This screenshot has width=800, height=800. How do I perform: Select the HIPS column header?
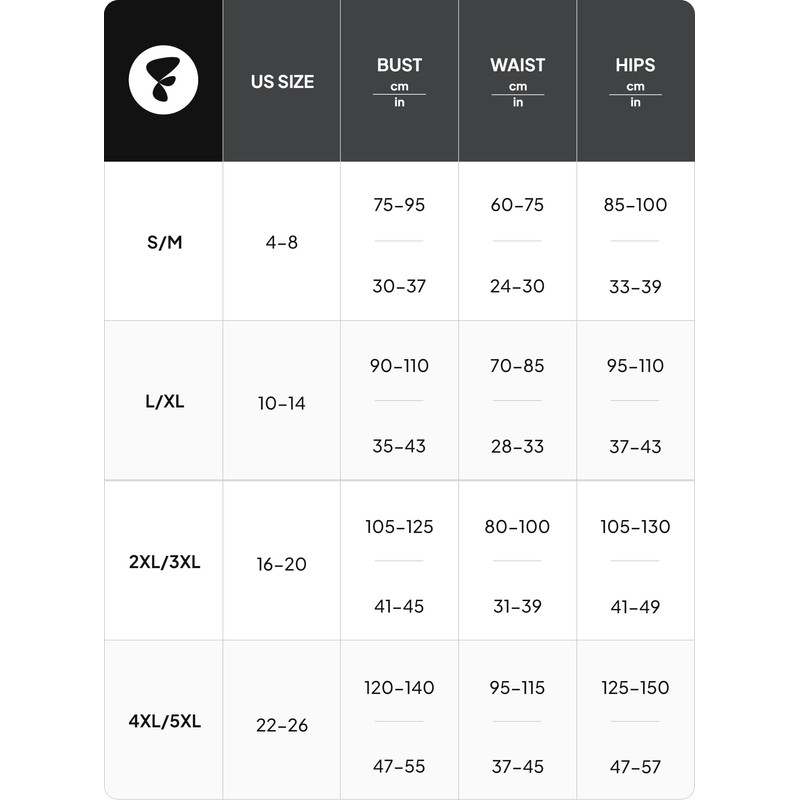point(635,66)
